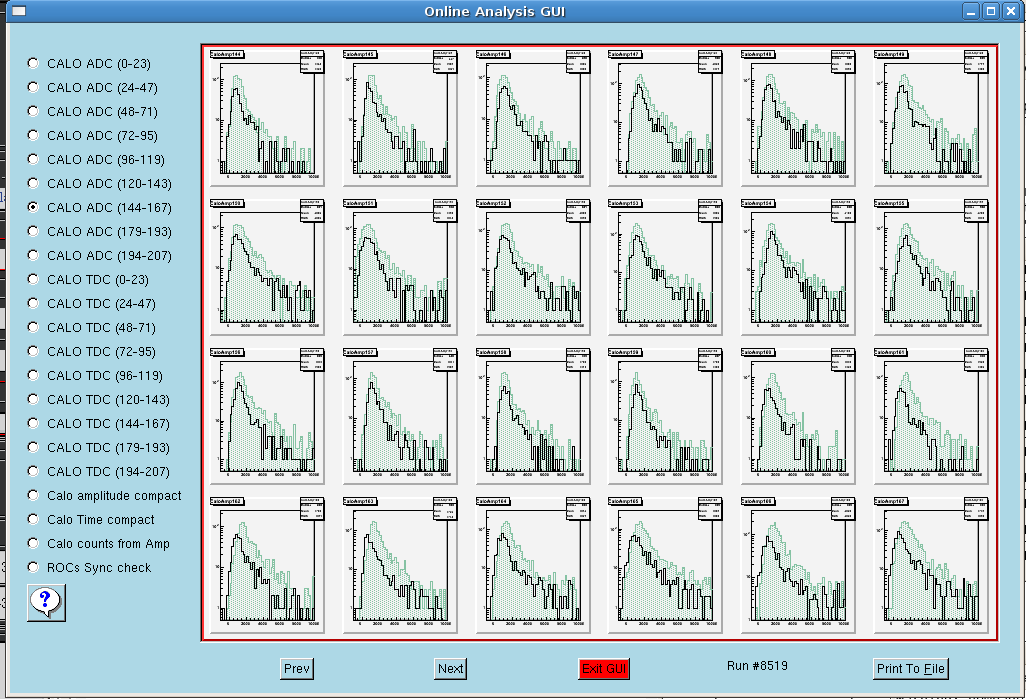Open CaloAmp156 histogram plot
Screen dimensions: 1026x699
pos(267,416)
